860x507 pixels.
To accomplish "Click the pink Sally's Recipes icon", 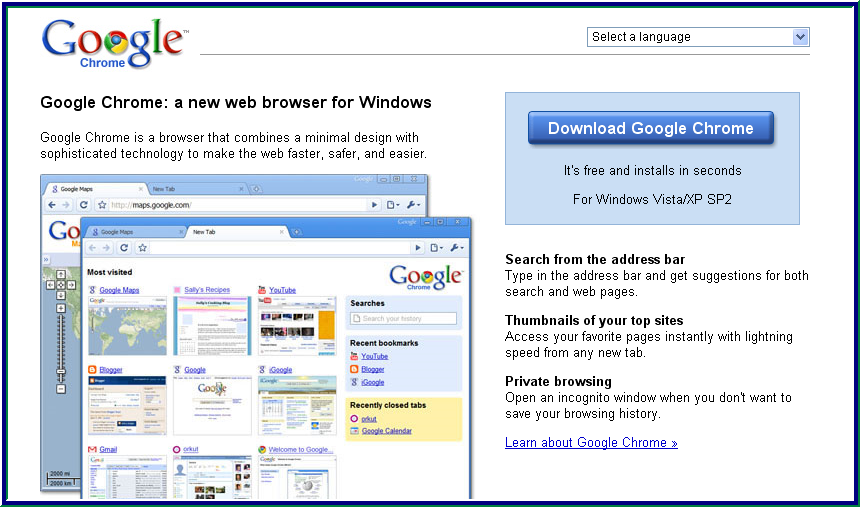I will tap(177, 290).
